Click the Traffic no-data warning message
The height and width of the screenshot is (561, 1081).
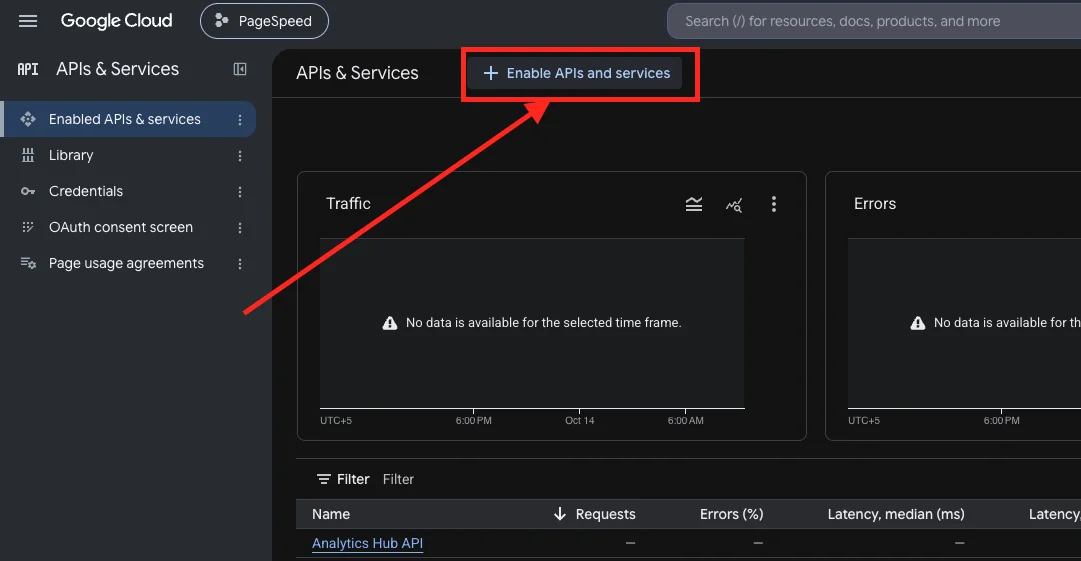(x=532, y=323)
